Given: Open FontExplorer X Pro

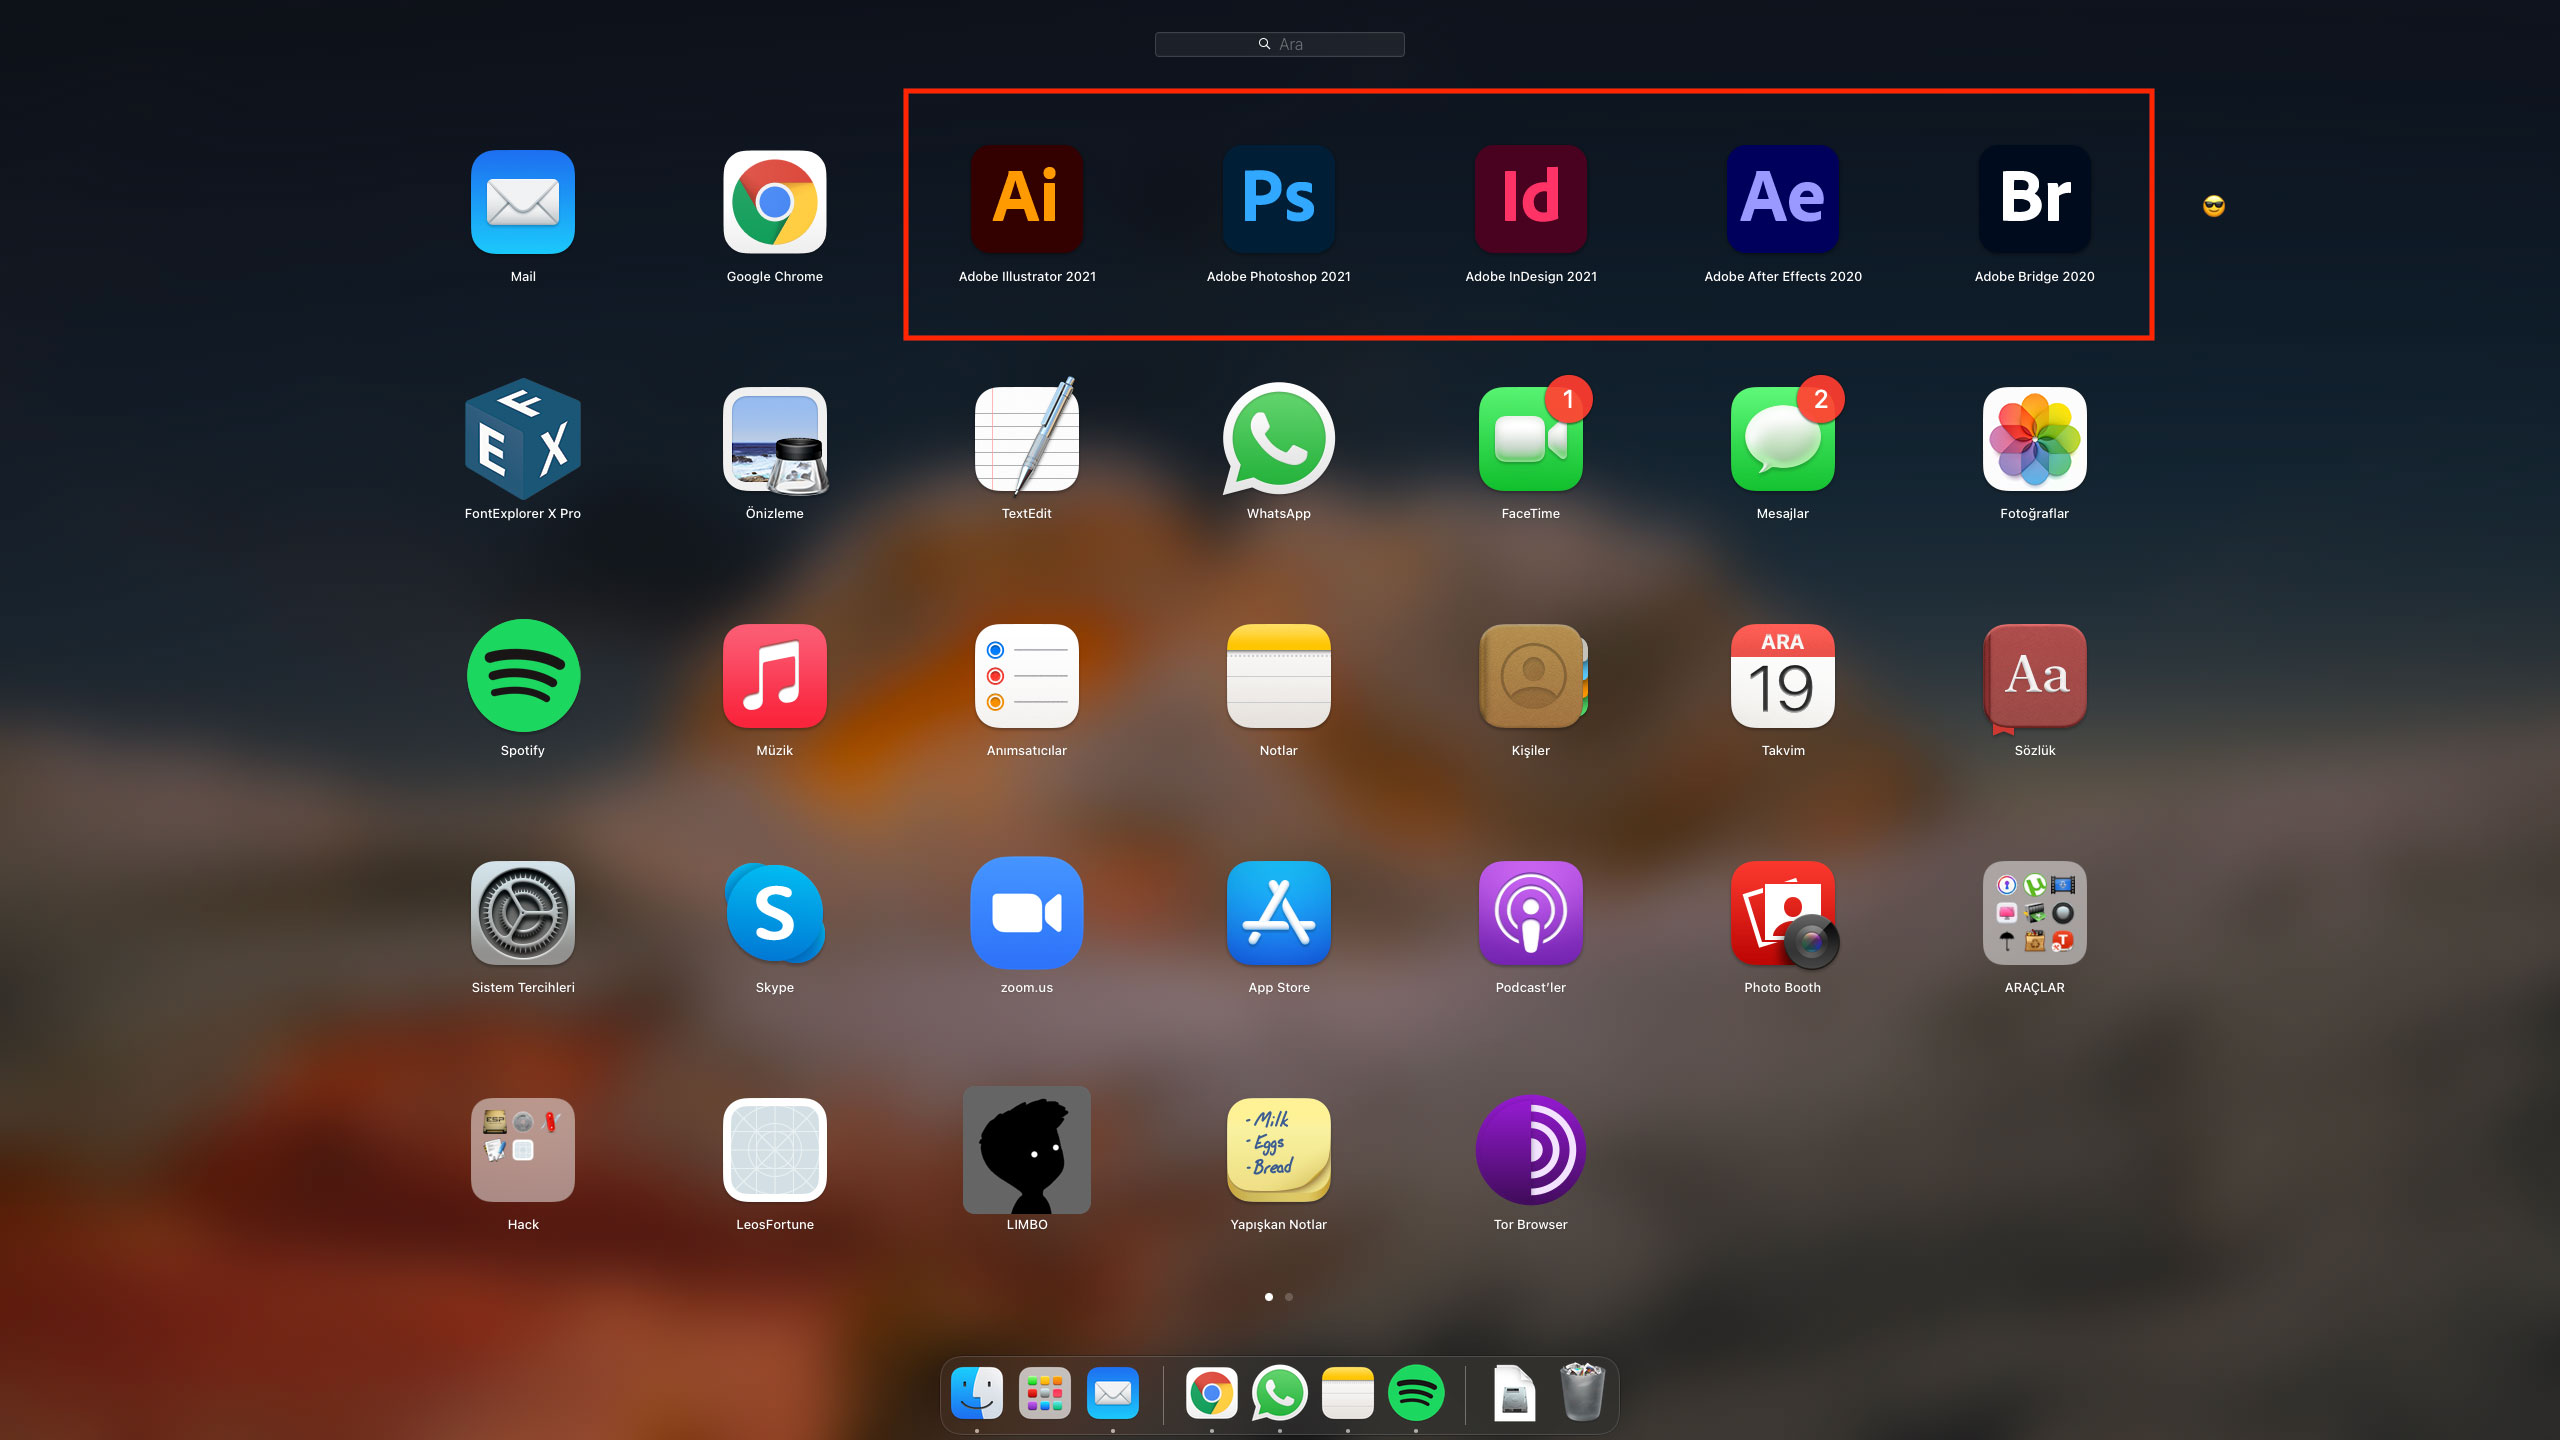Looking at the screenshot, I should tap(522, 438).
